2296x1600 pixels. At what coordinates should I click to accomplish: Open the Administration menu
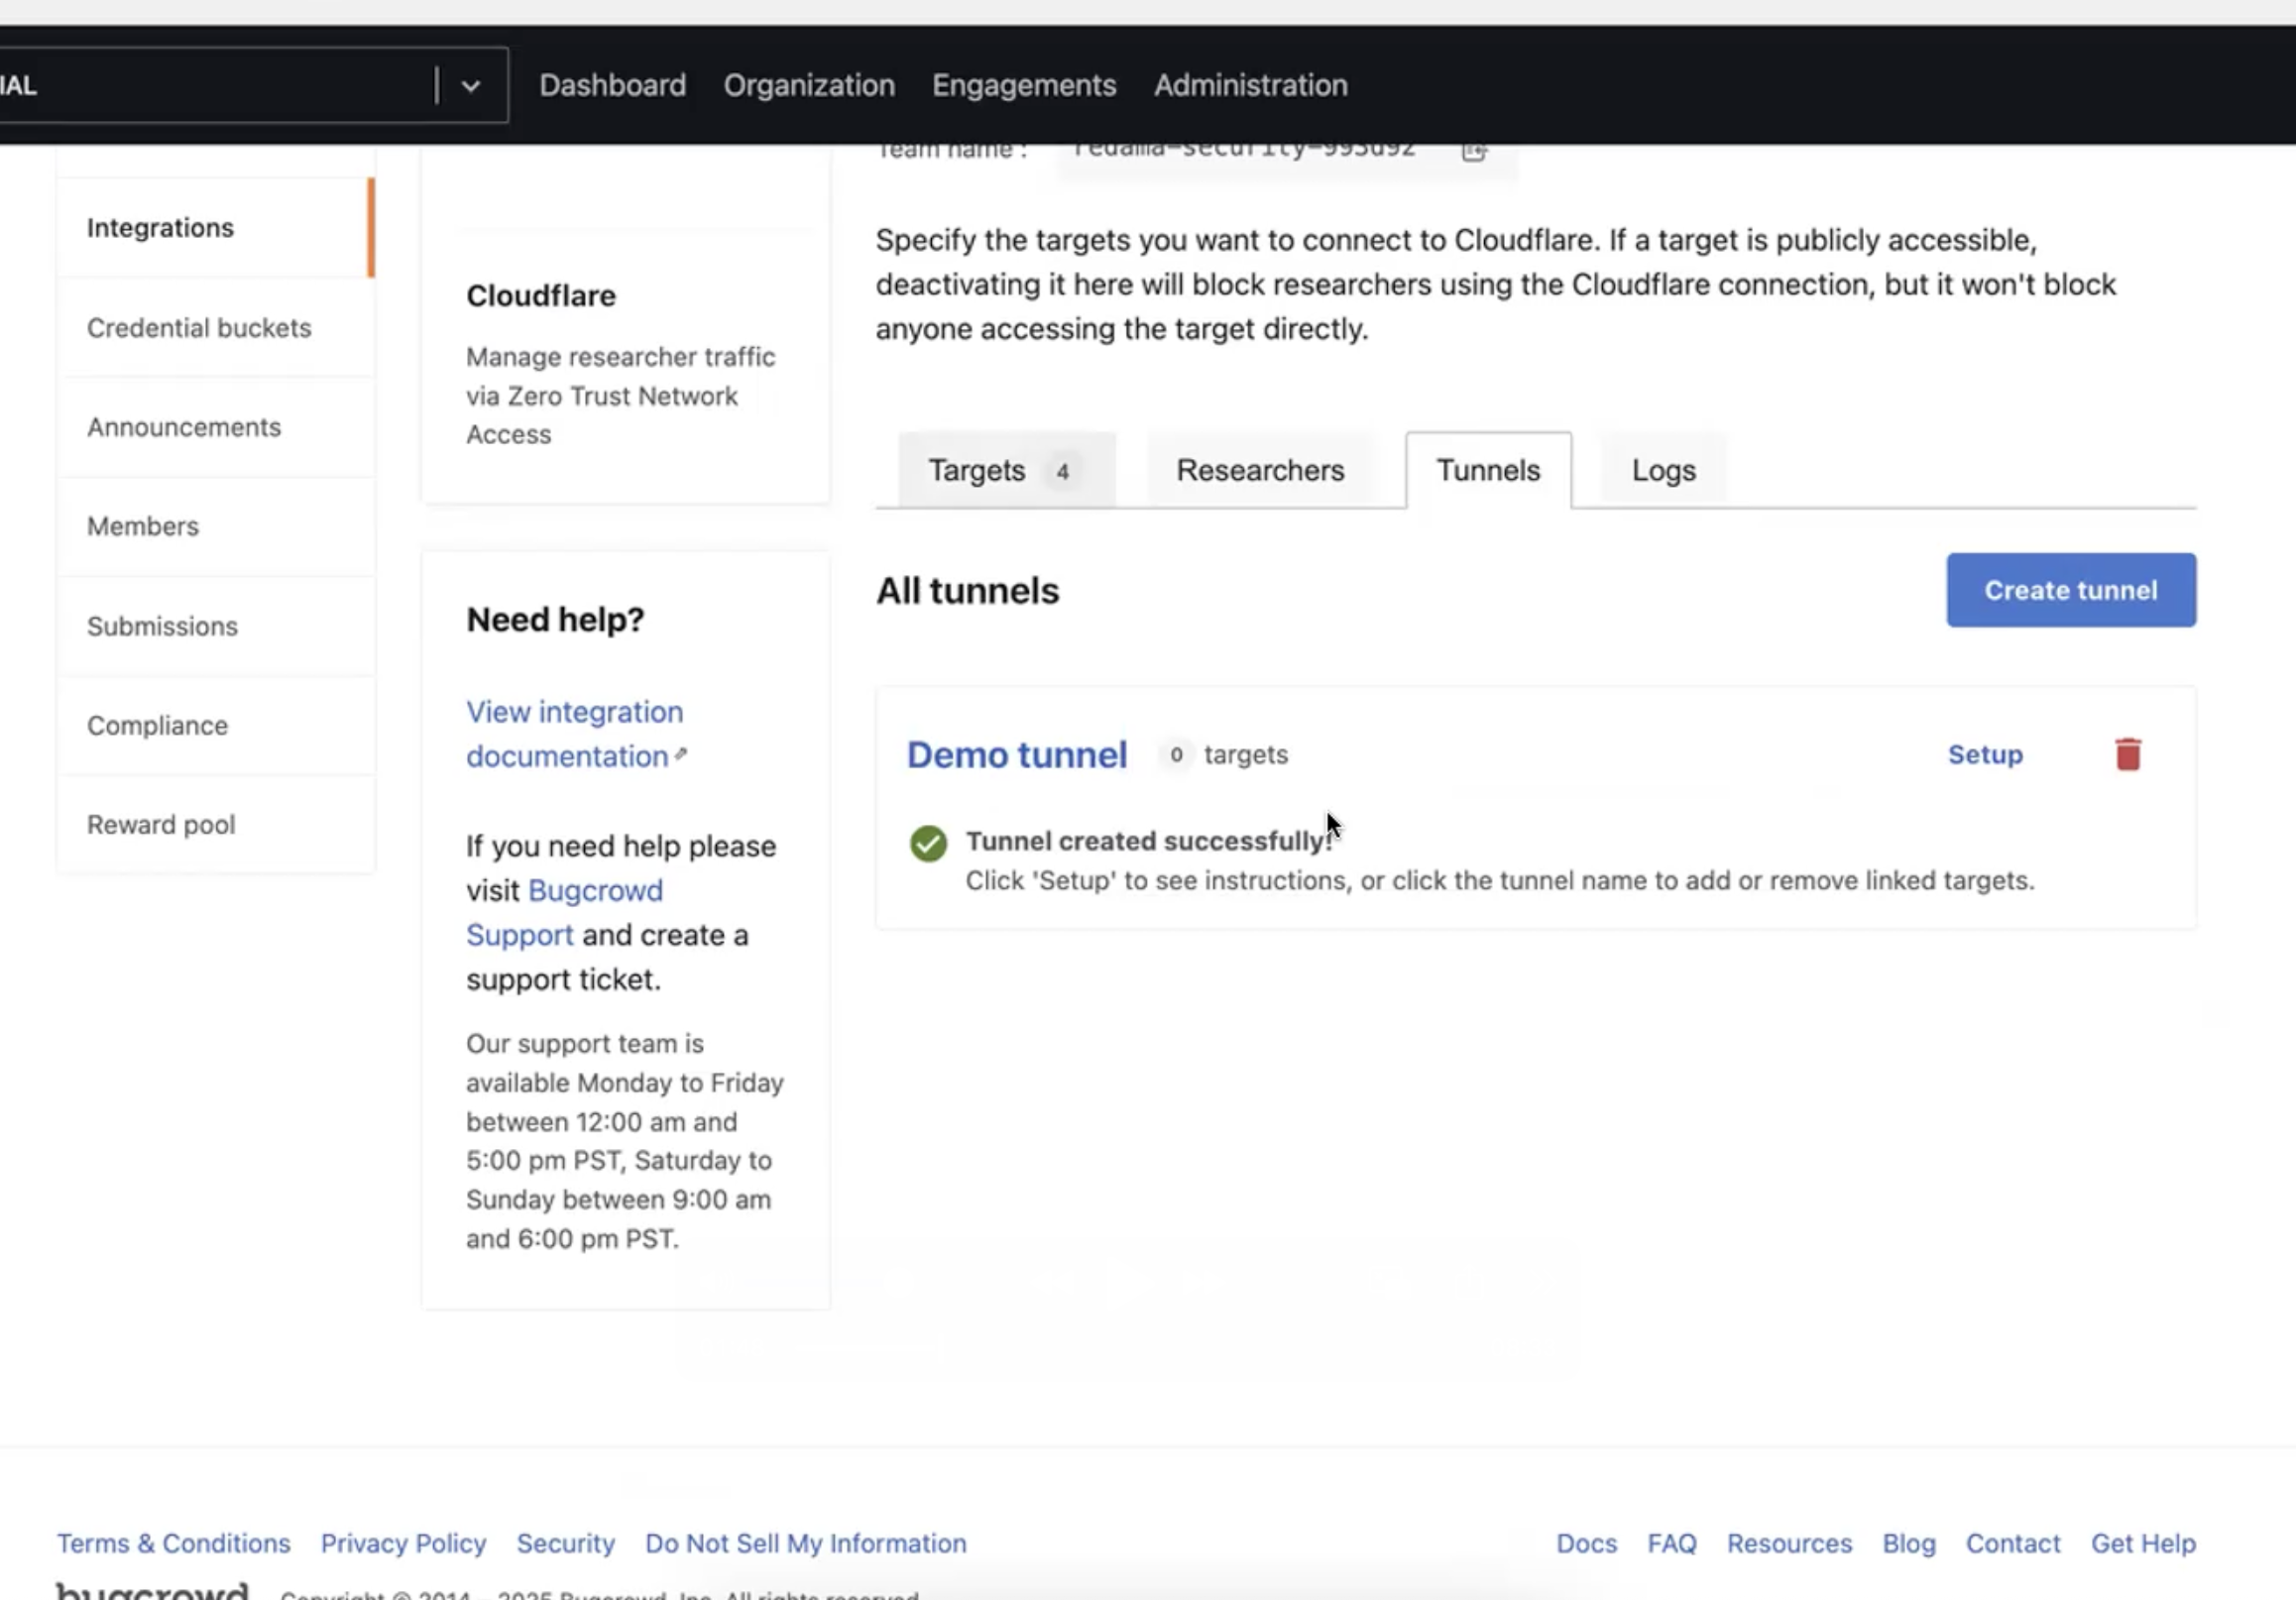pos(1250,85)
